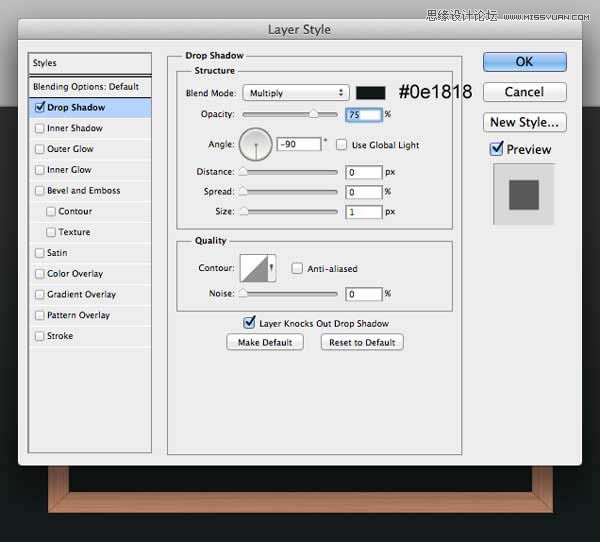The height and width of the screenshot is (542, 600).
Task: Click Reset to Default button
Action: point(362,342)
